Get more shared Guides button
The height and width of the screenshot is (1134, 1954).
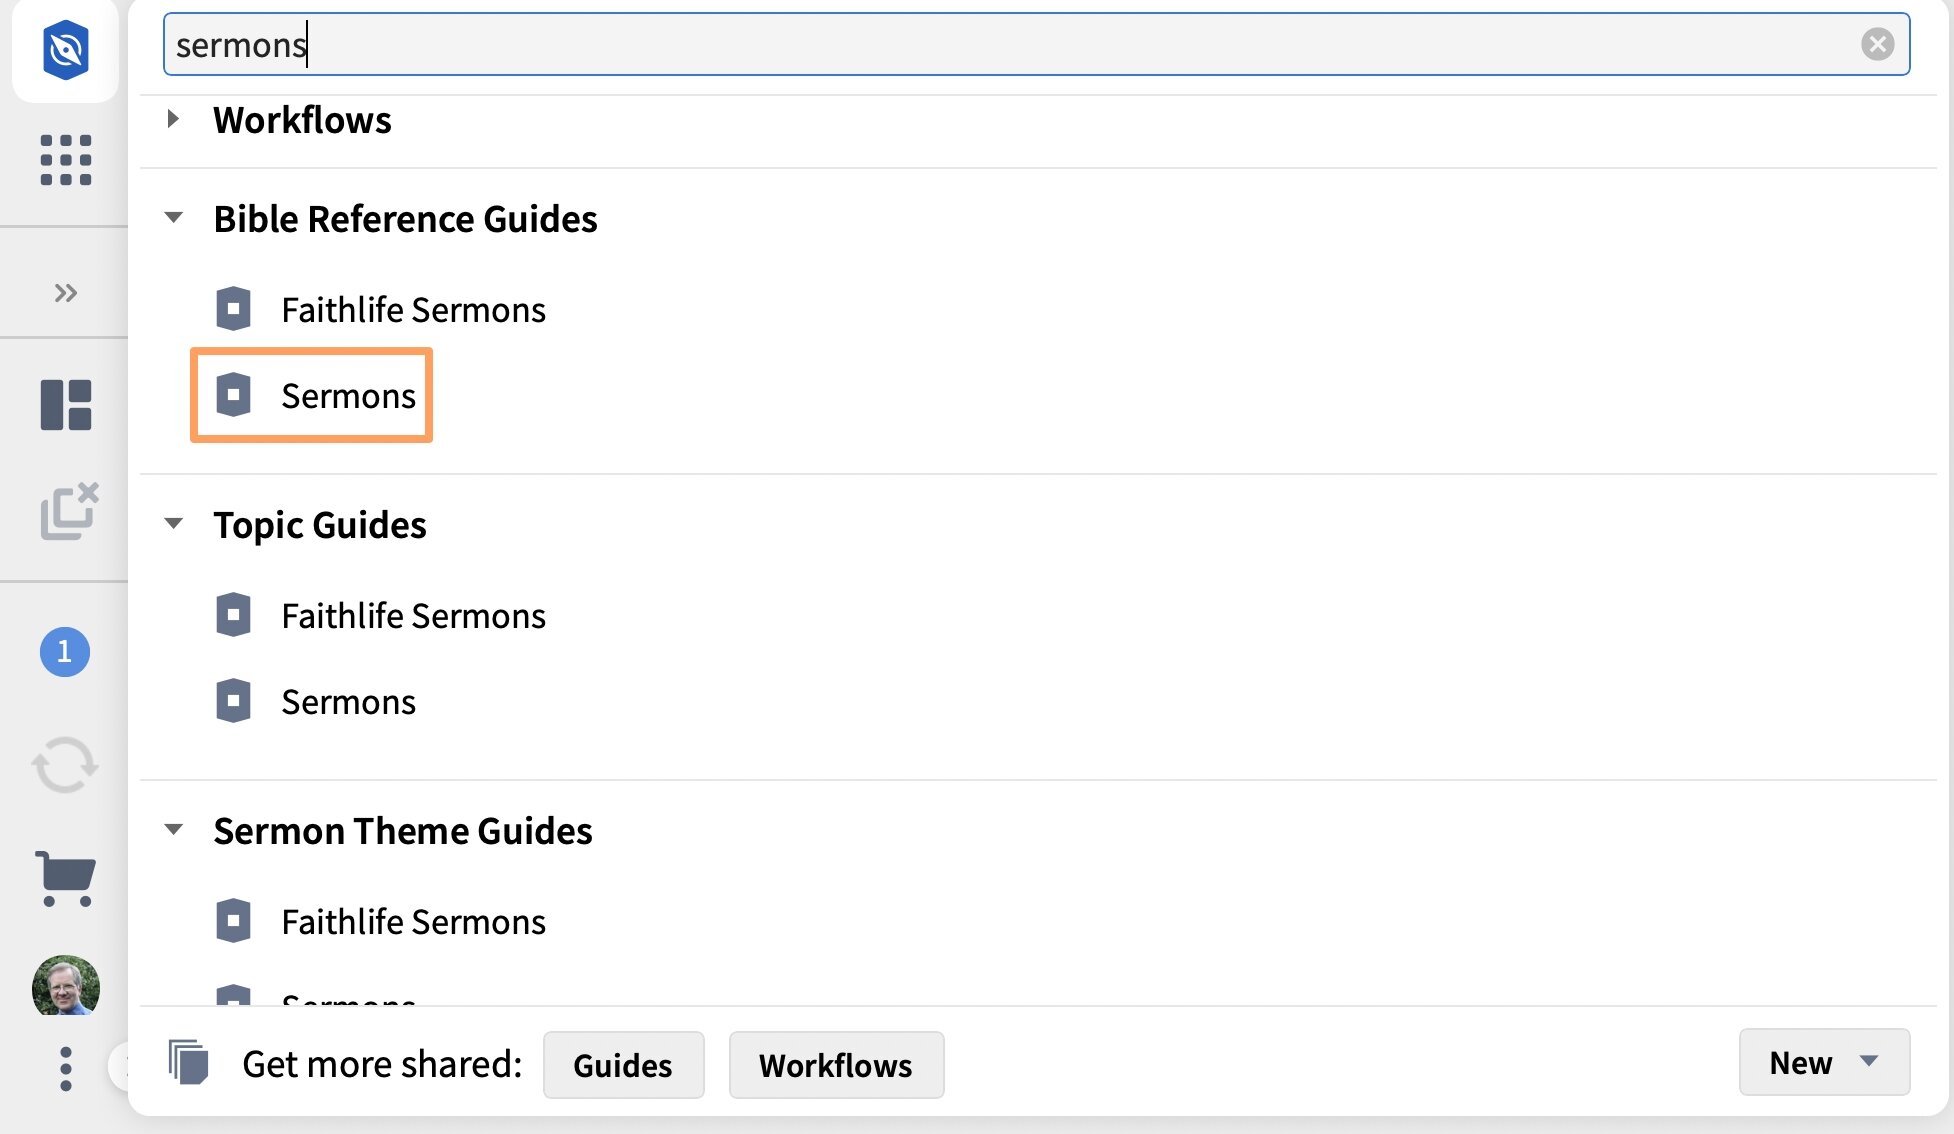tap(623, 1065)
